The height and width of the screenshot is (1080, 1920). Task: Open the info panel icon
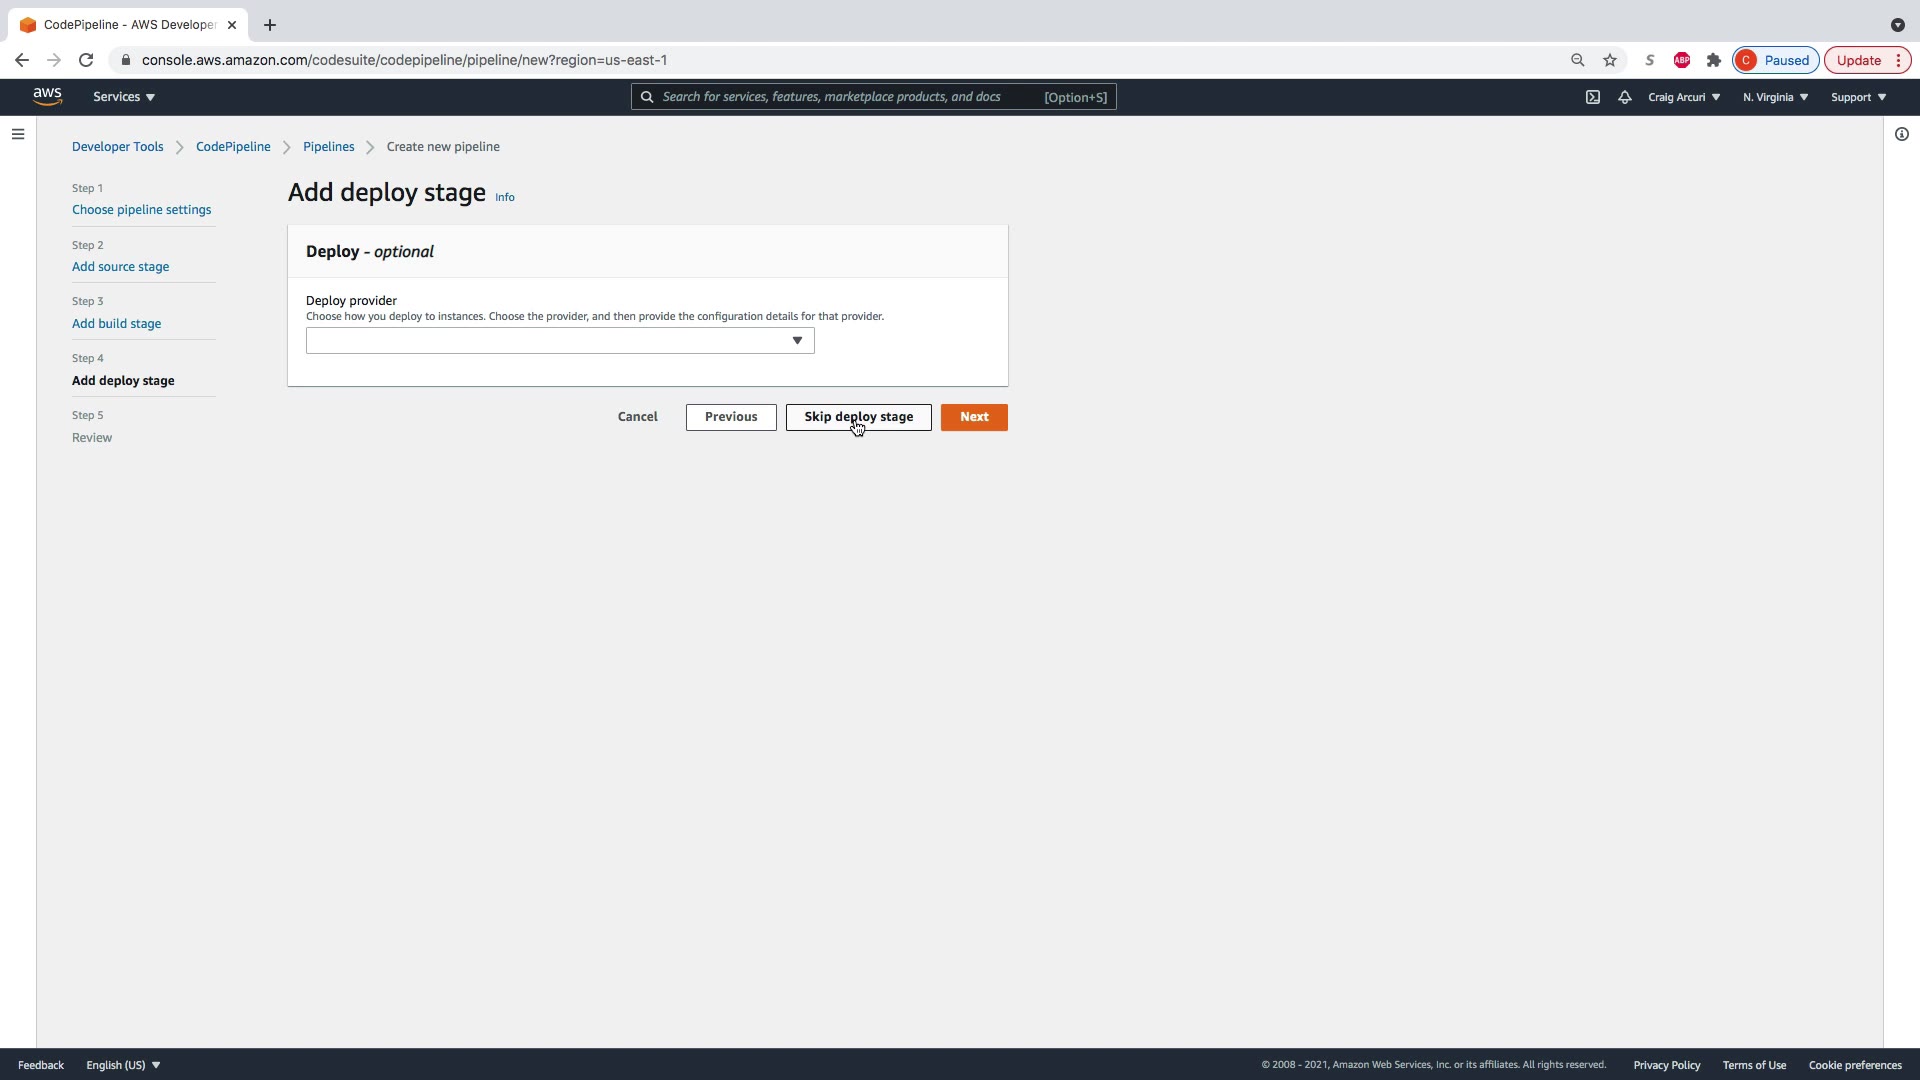[x=1901, y=134]
